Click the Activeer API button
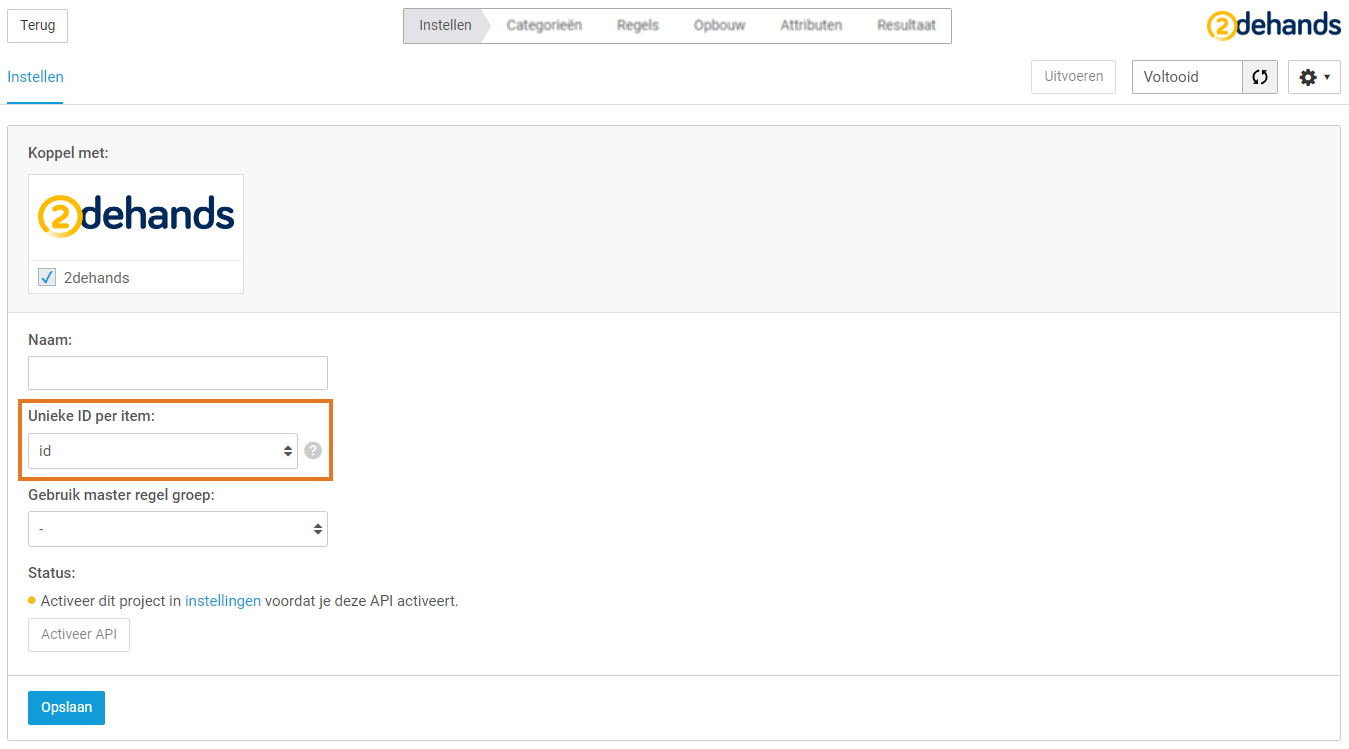The image size is (1349, 749). point(79,635)
